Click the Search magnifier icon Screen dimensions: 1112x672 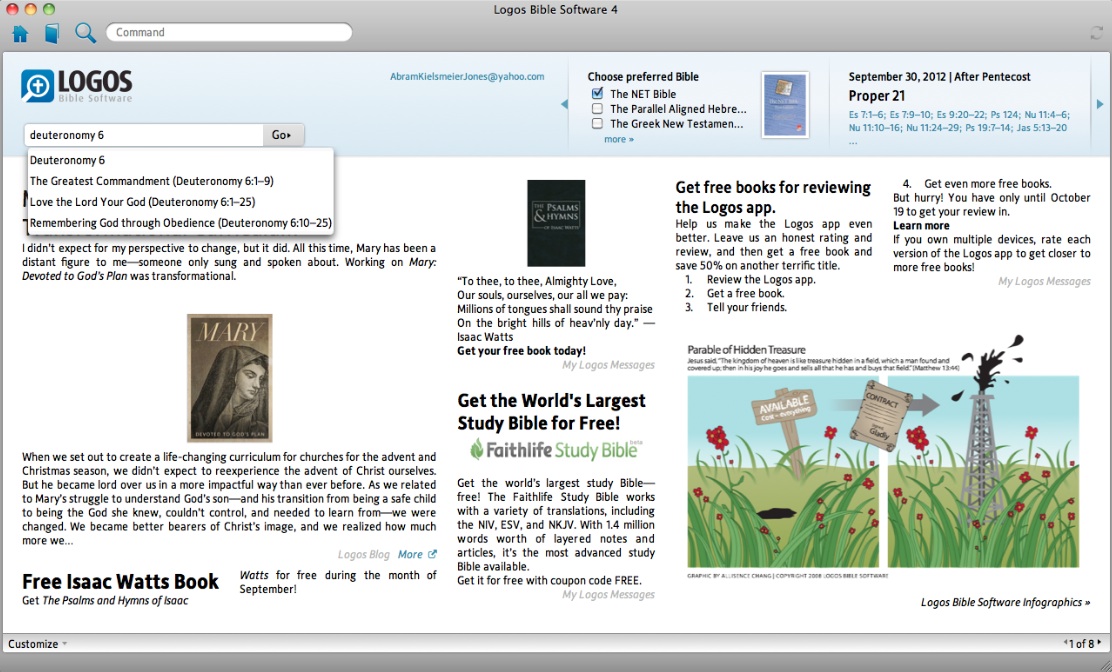pos(85,33)
